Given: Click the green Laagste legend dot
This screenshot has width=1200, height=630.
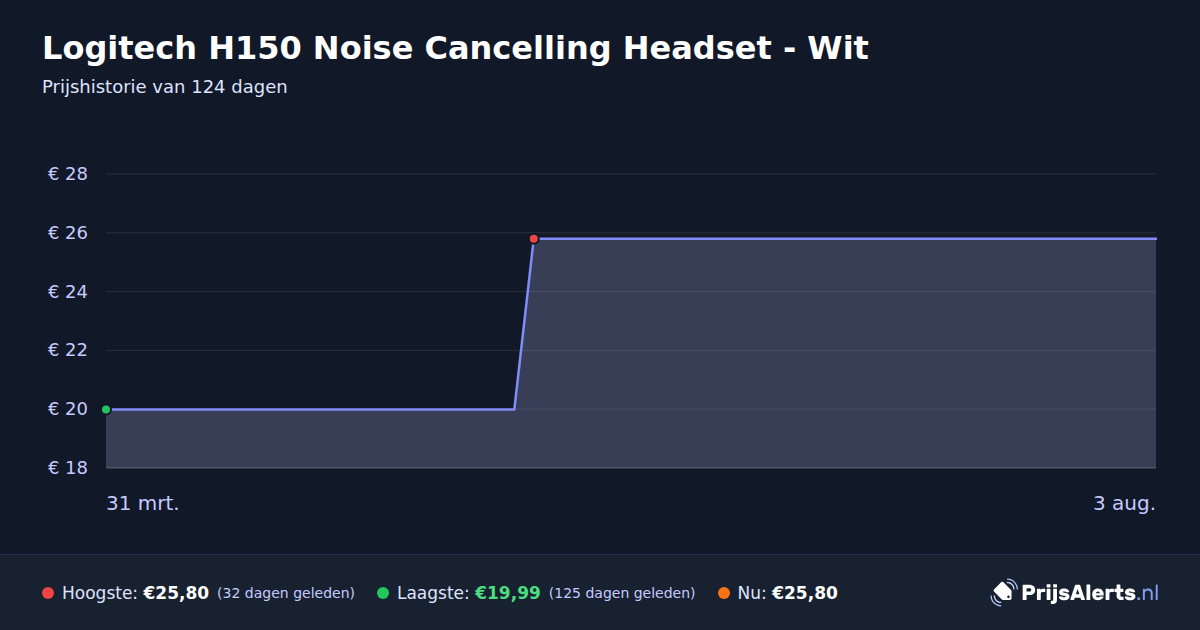Looking at the screenshot, I should pyautogui.click(x=383, y=593).
